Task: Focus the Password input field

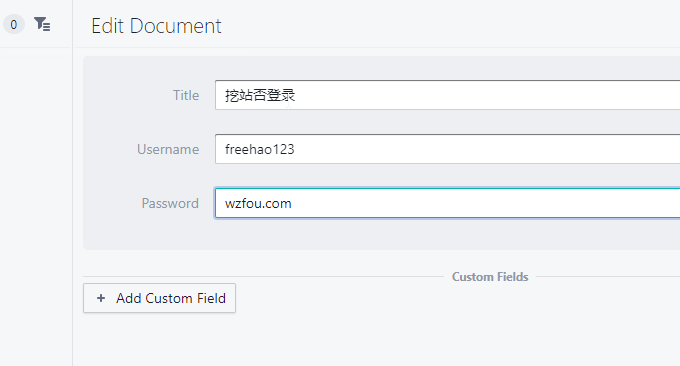Action: [448, 203]
